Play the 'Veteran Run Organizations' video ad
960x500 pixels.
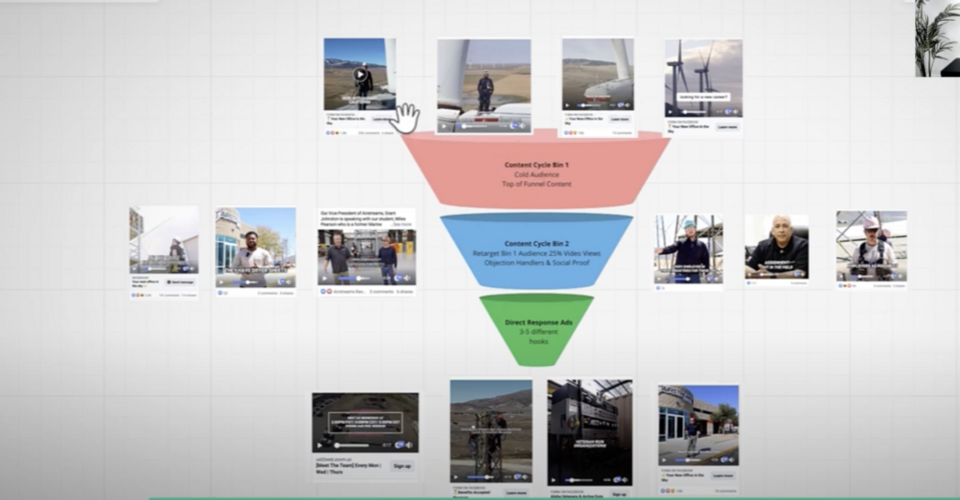click(x=553, y=480)
